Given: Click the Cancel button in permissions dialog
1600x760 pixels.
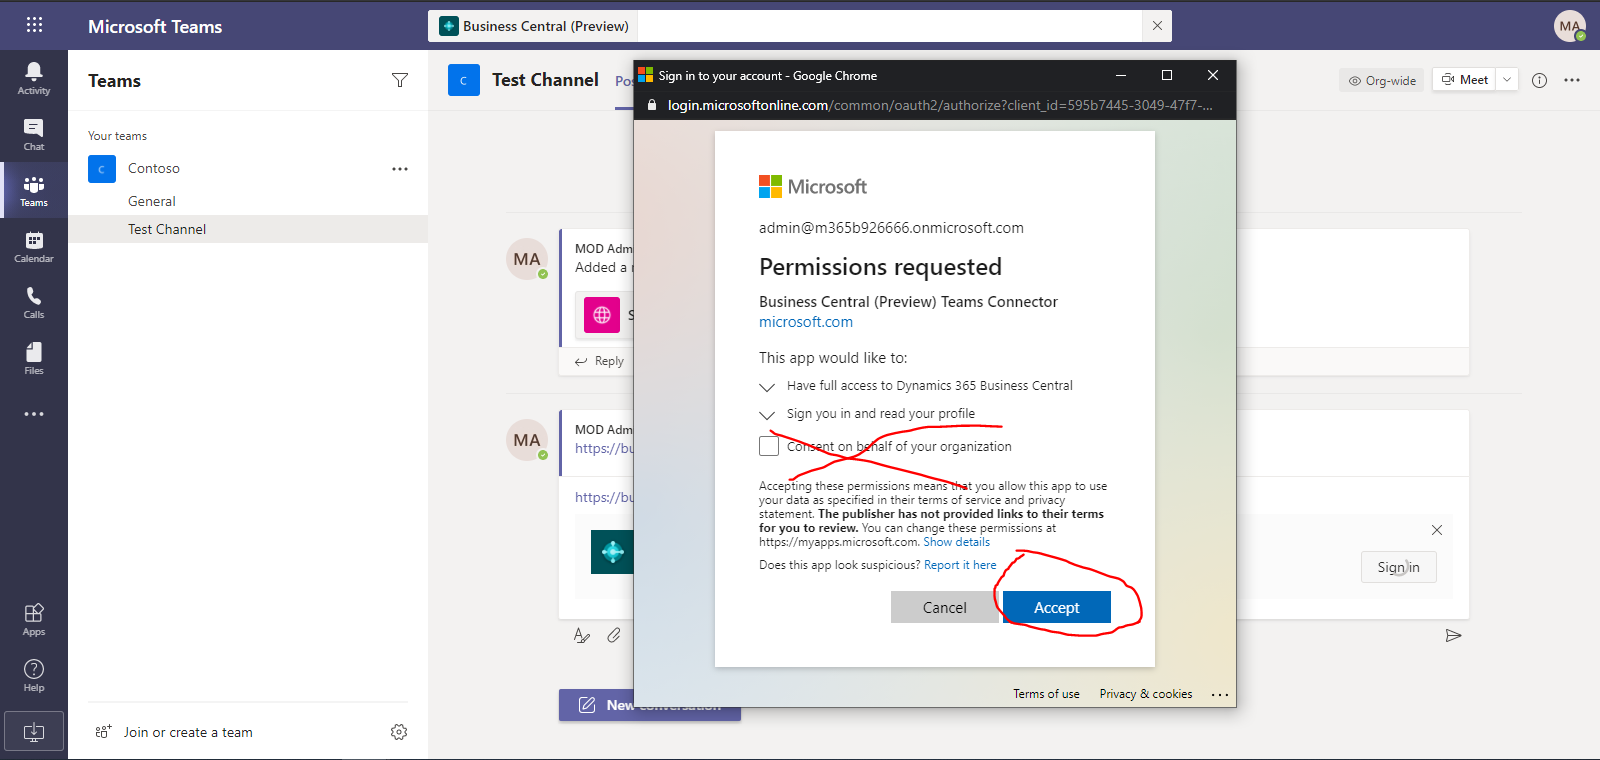Looking at the screenshot, I should (x=944, y=607).
